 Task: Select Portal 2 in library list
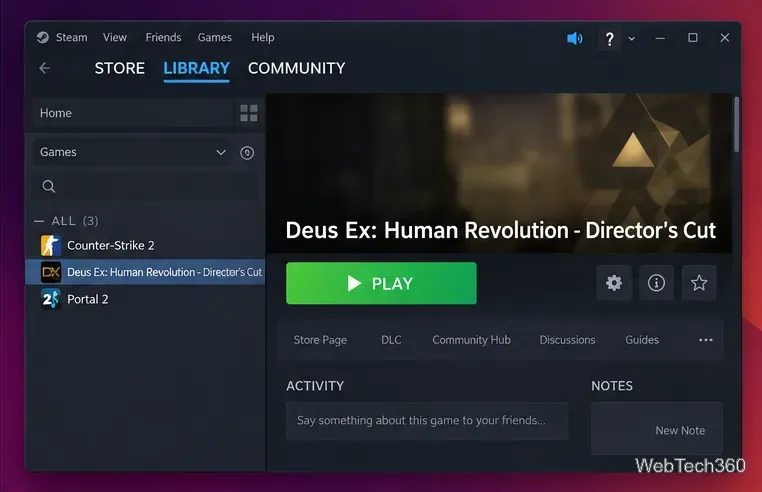pyautogui.click(x=145, y=299)
